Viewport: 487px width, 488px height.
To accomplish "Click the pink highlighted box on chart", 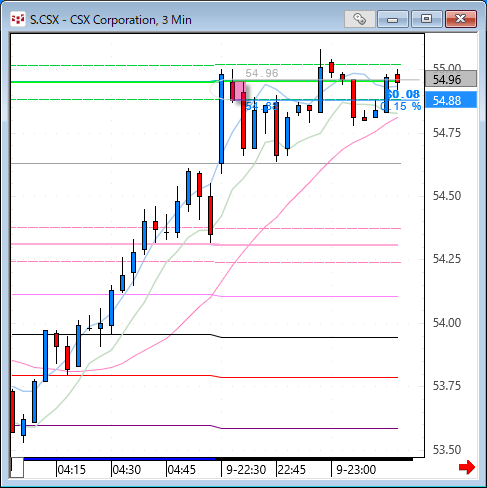I will click(x=241, y=91).
